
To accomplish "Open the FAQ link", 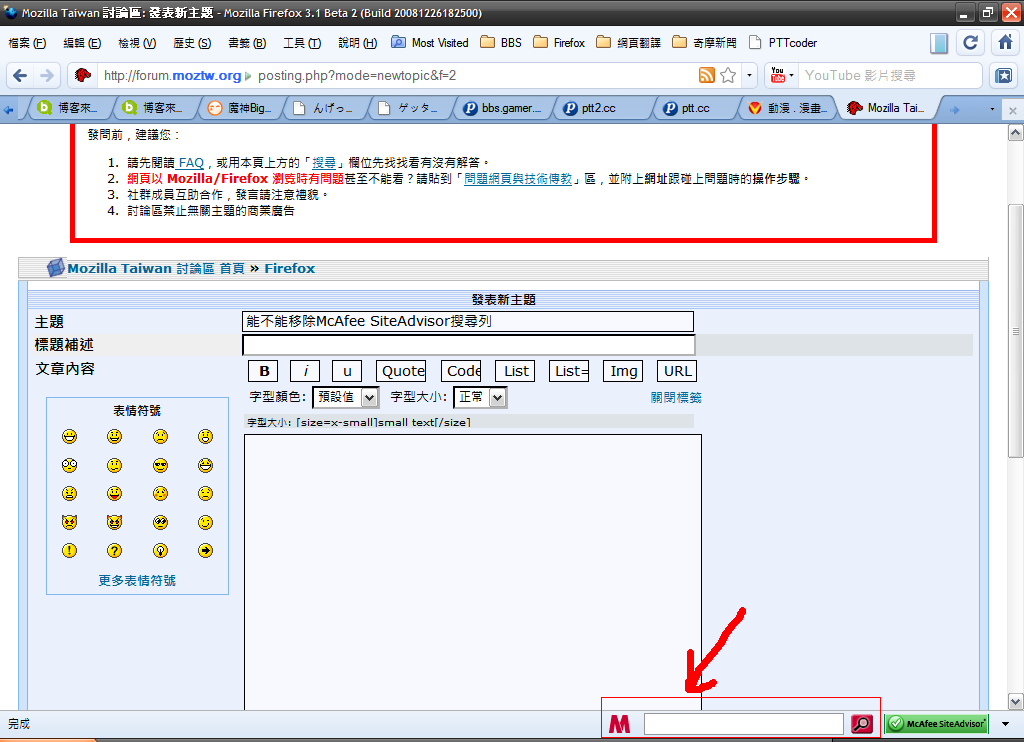I will (x=190, y=163).
